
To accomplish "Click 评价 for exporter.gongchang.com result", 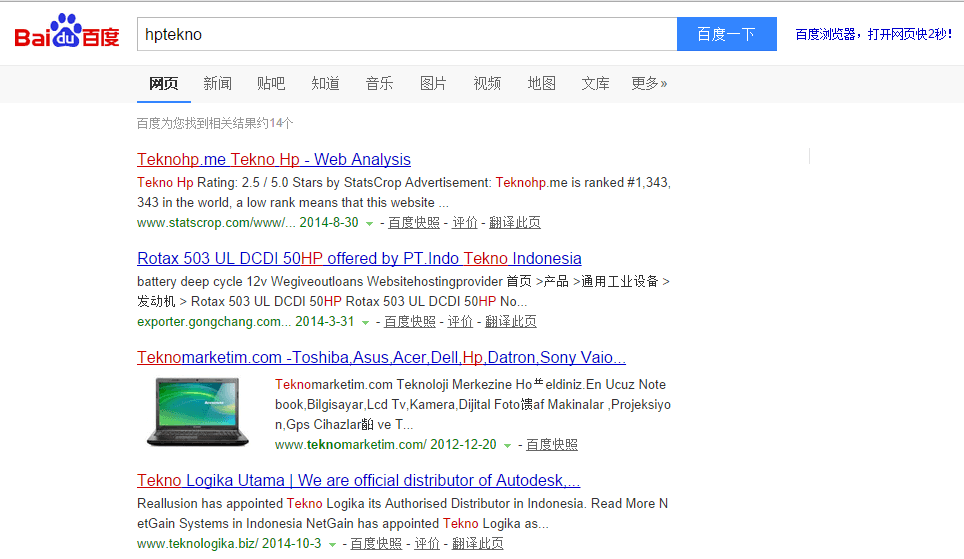I will tap(460, 322).
